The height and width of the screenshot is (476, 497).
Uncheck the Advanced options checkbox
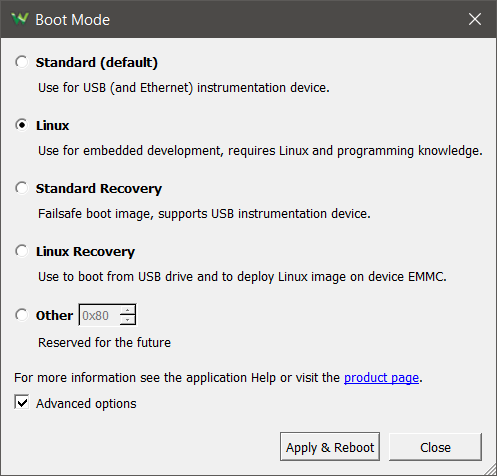tap(22, 403)
